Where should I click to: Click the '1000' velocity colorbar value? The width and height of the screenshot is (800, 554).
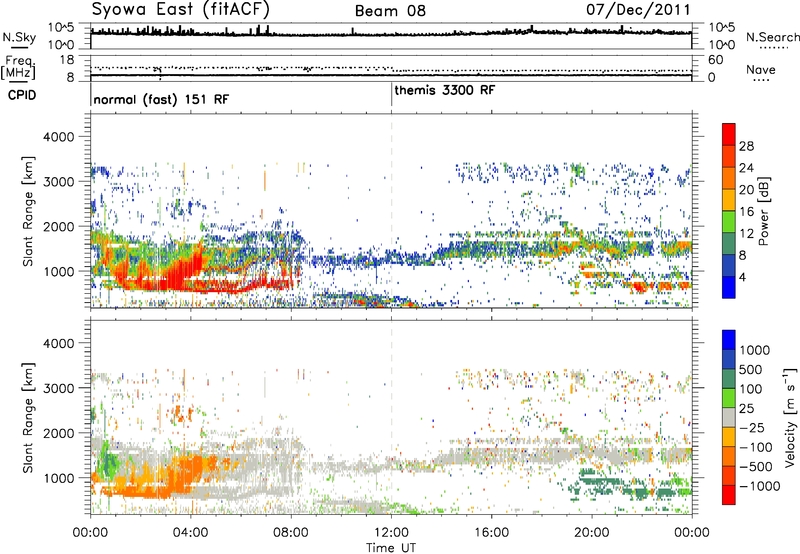[x=755, y=350]
